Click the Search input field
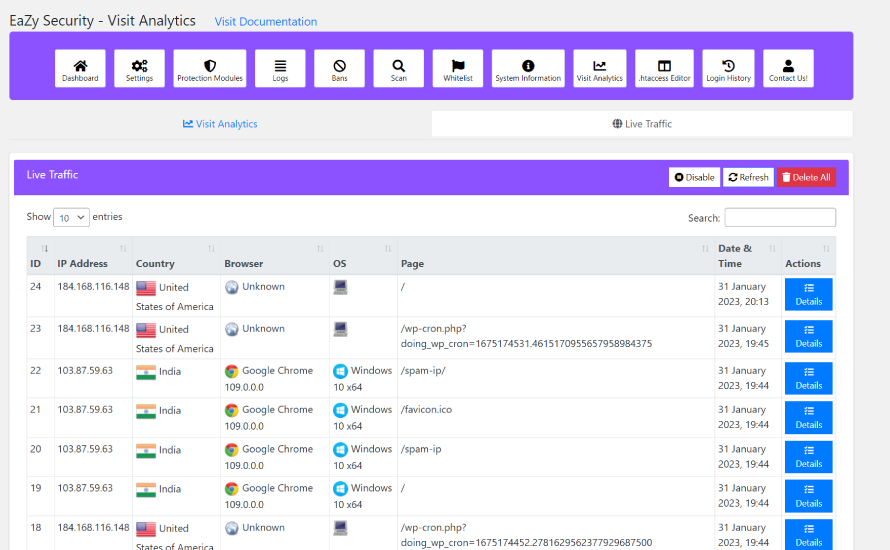 coord(780,217)
